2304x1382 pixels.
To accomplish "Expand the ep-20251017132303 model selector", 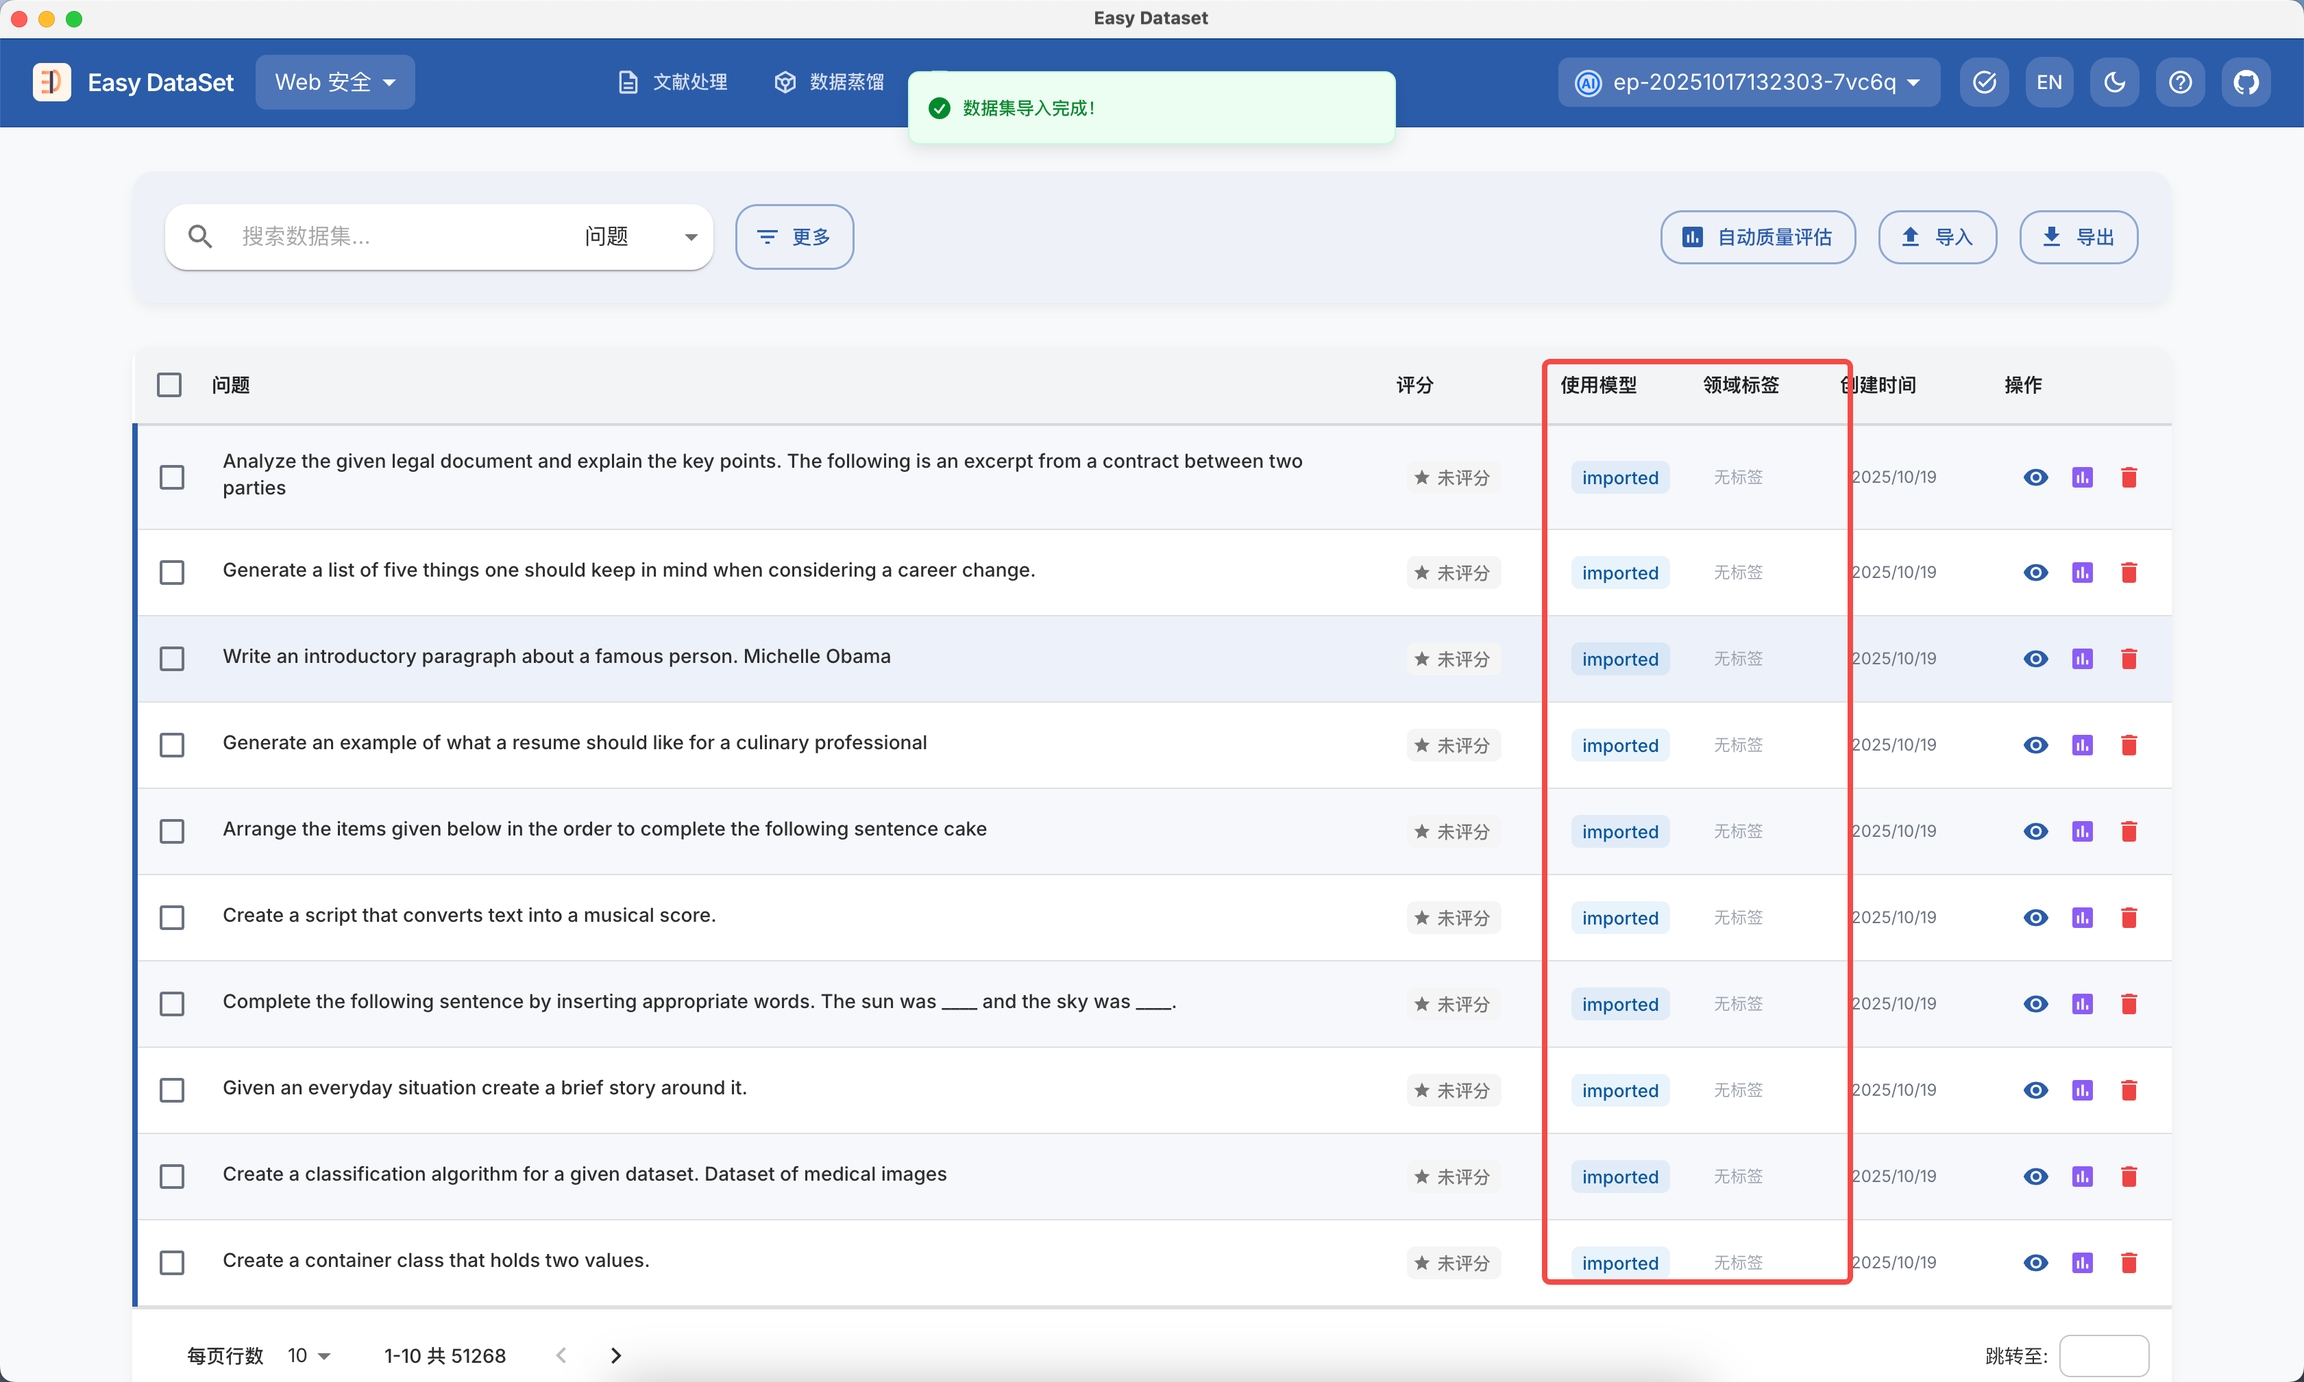I will click(1749, 82).
